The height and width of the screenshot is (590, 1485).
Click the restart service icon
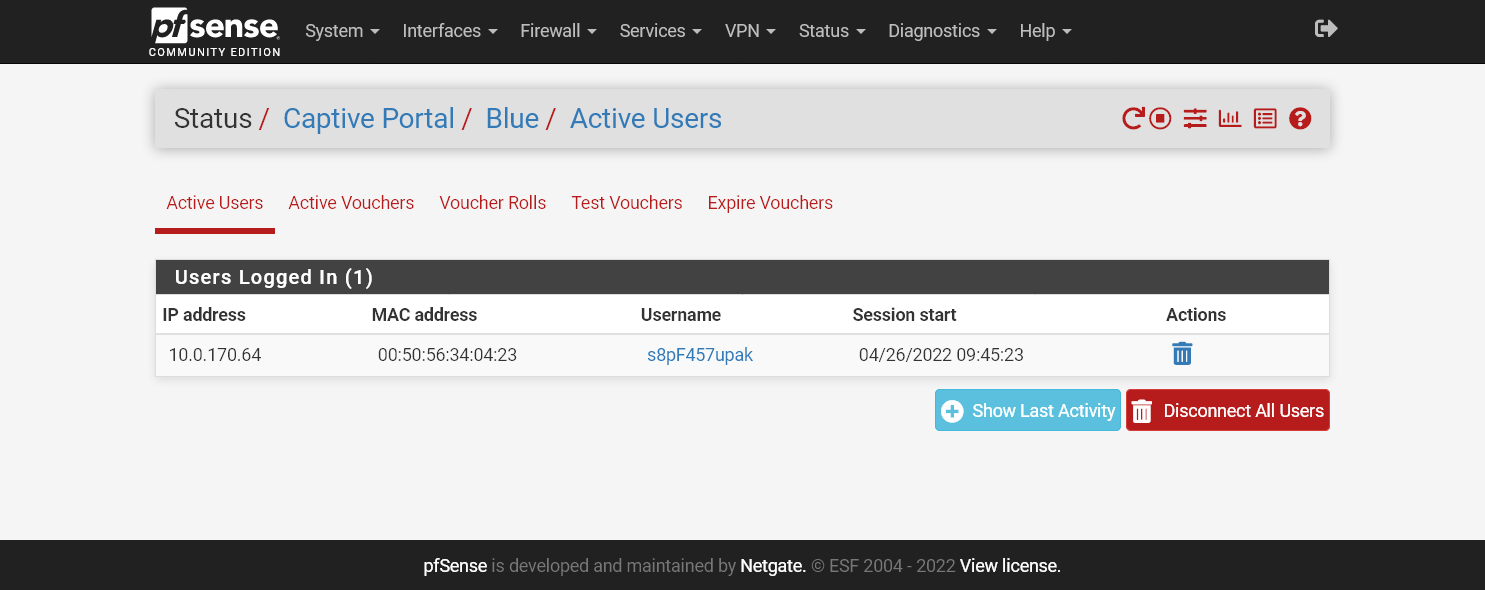point(1132,119)
